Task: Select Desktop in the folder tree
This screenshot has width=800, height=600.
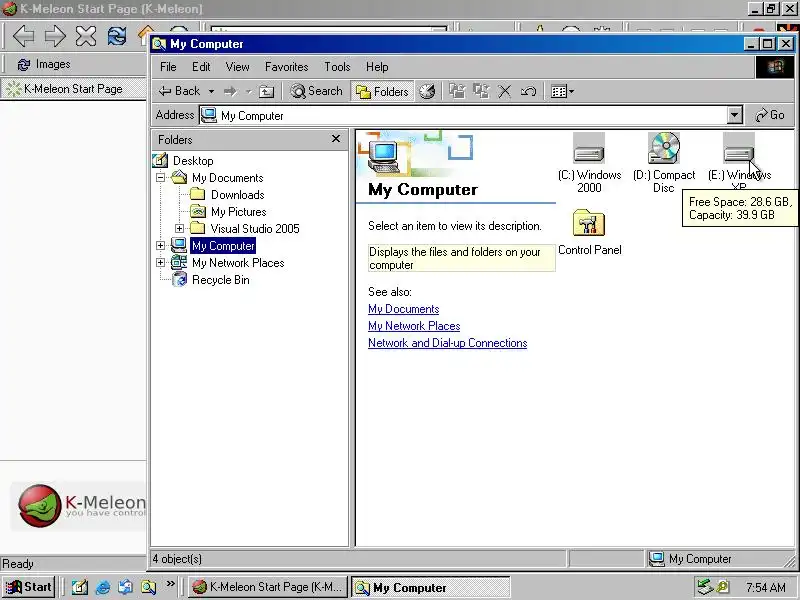Action: coord(193,161)
